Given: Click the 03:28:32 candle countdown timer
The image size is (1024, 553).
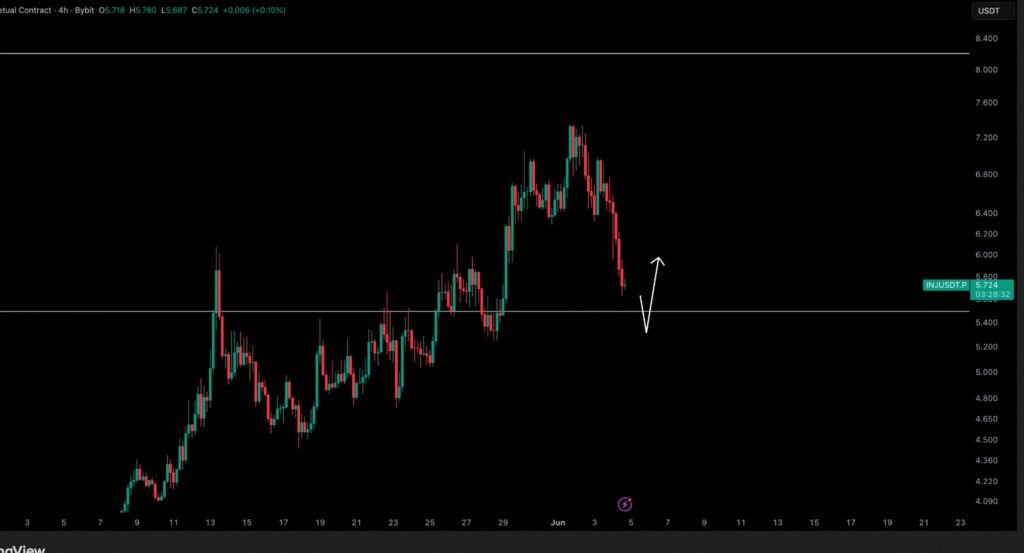Looking at the screenshot, I should point(993,294).
